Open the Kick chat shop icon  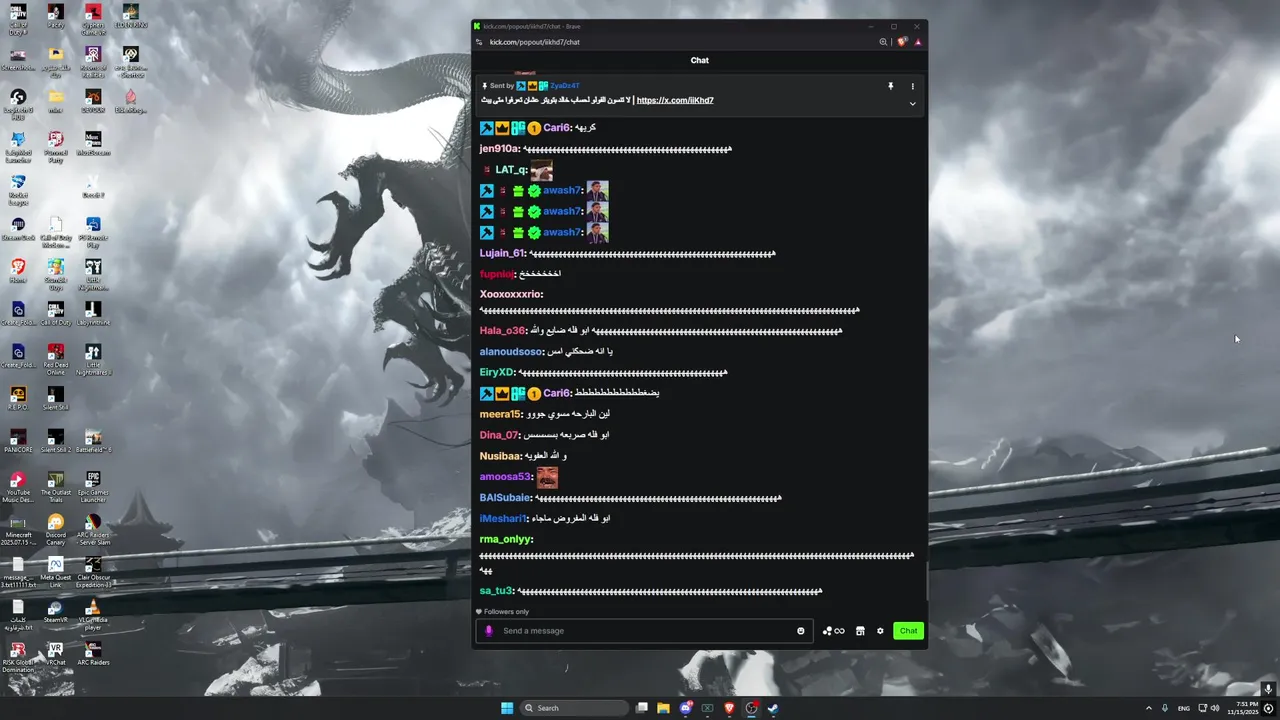pos(860,631)
